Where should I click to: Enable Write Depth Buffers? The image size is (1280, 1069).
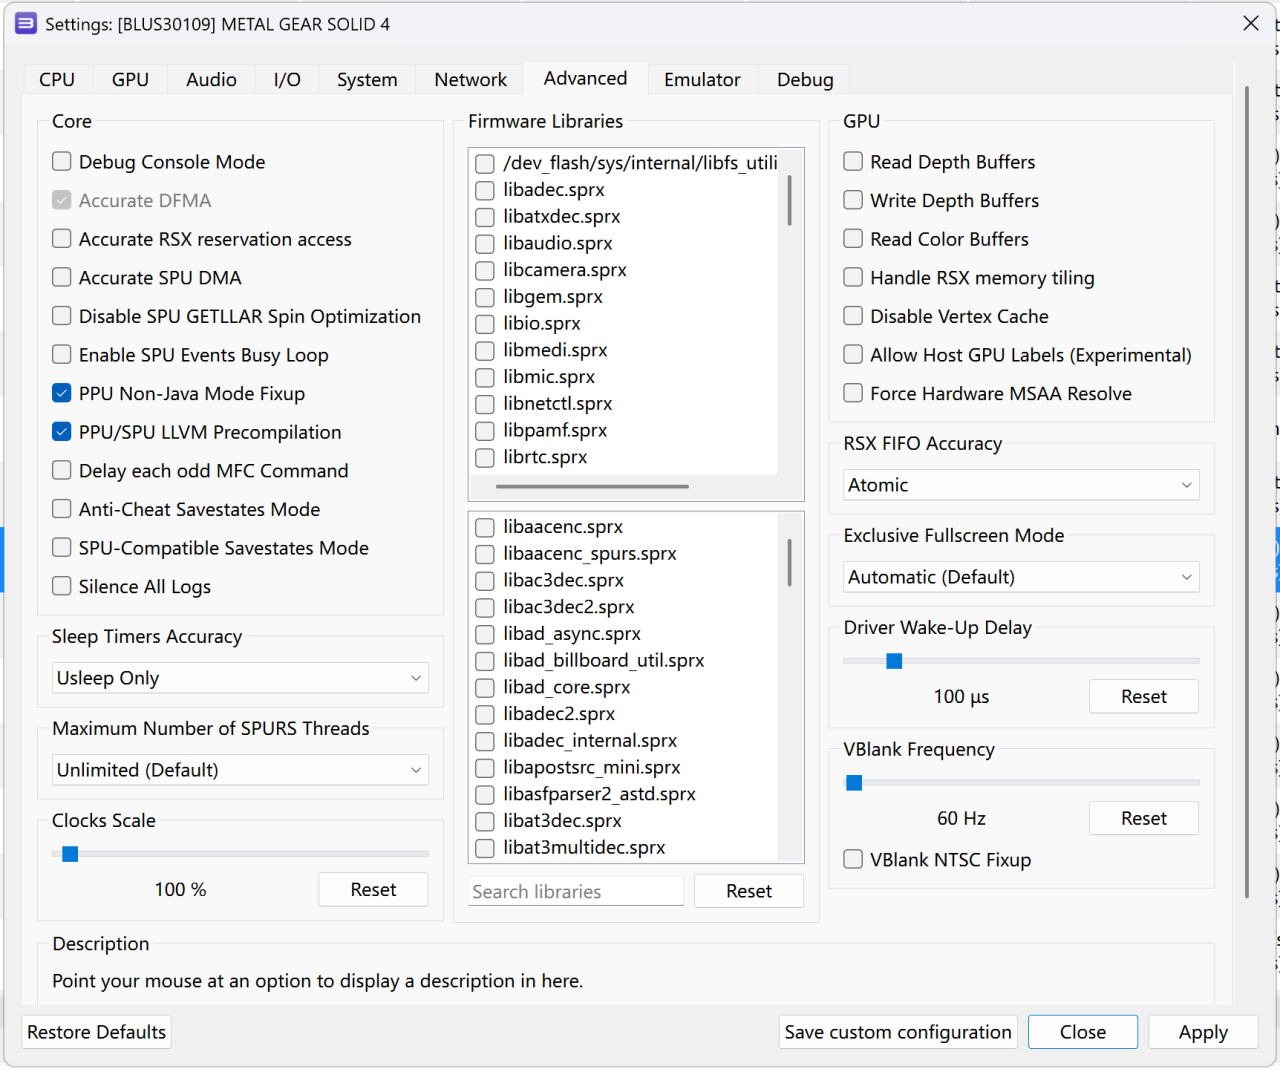tap(853, 200)
